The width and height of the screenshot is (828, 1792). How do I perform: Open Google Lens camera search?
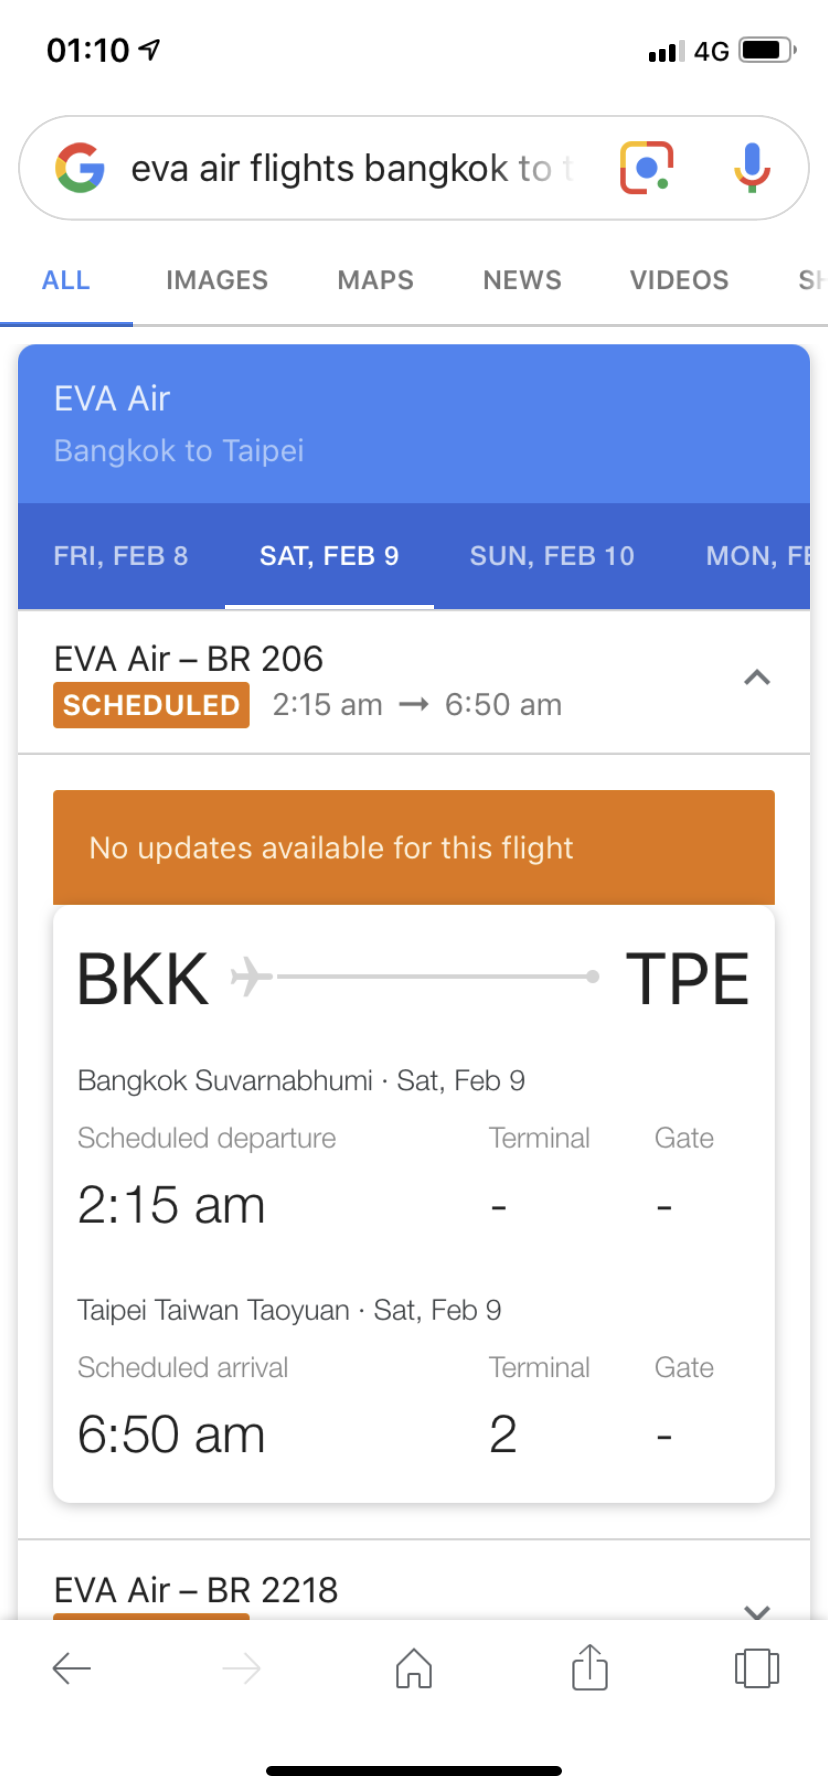click(x=646, y=167)
